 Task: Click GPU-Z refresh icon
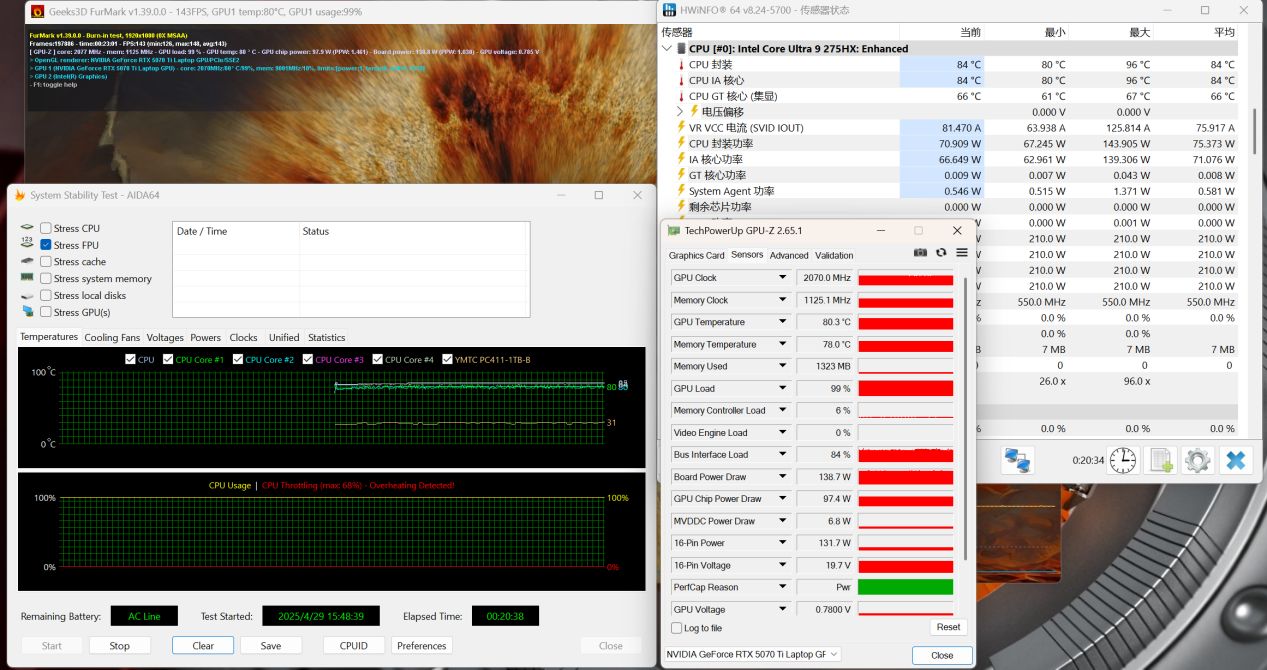941,253
